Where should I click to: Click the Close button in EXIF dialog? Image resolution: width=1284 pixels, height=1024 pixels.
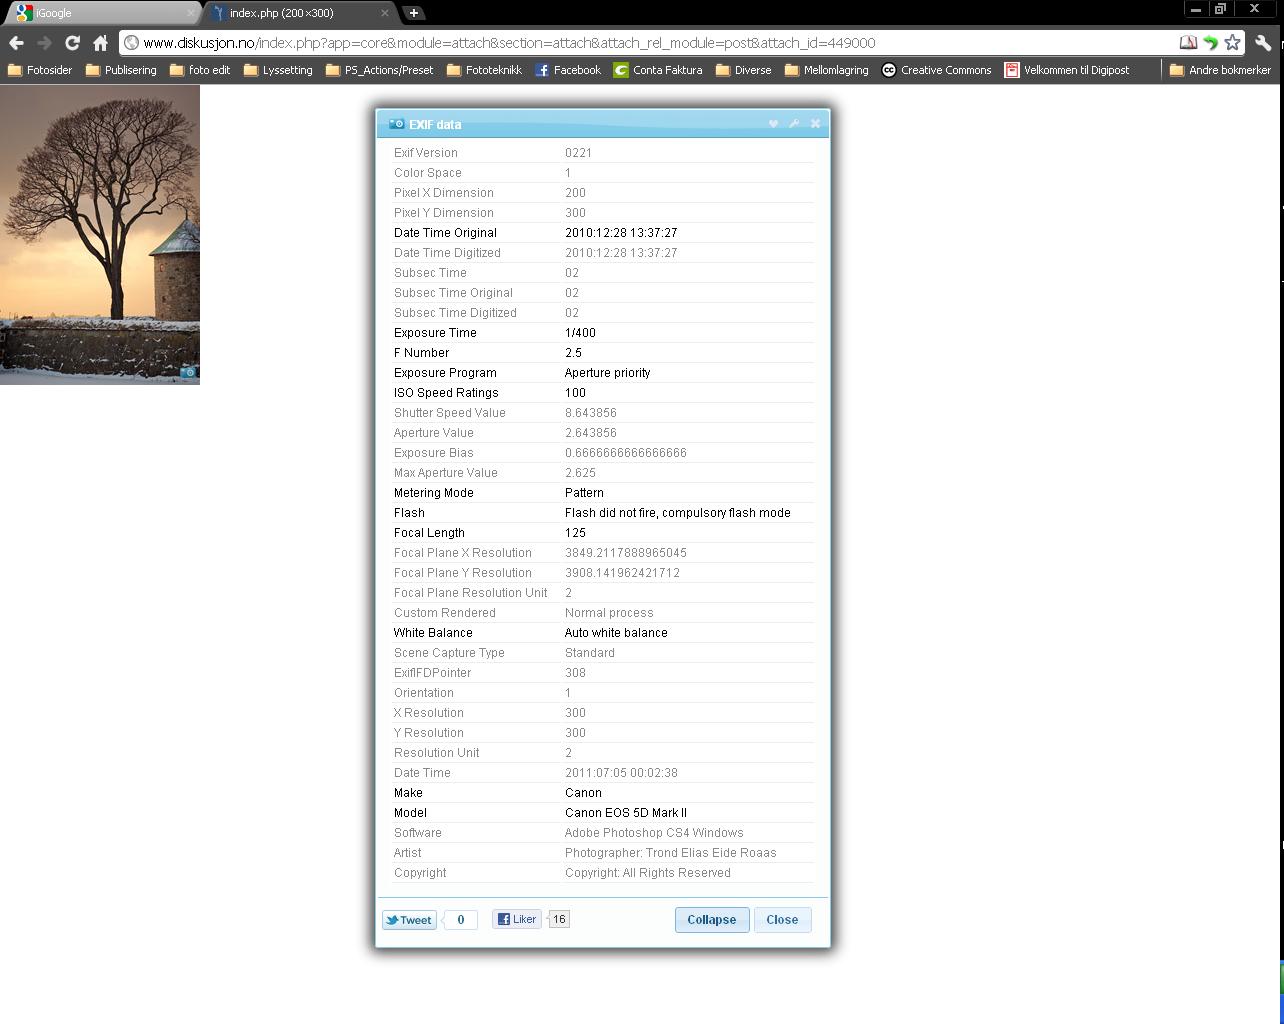tap(782, 920)
